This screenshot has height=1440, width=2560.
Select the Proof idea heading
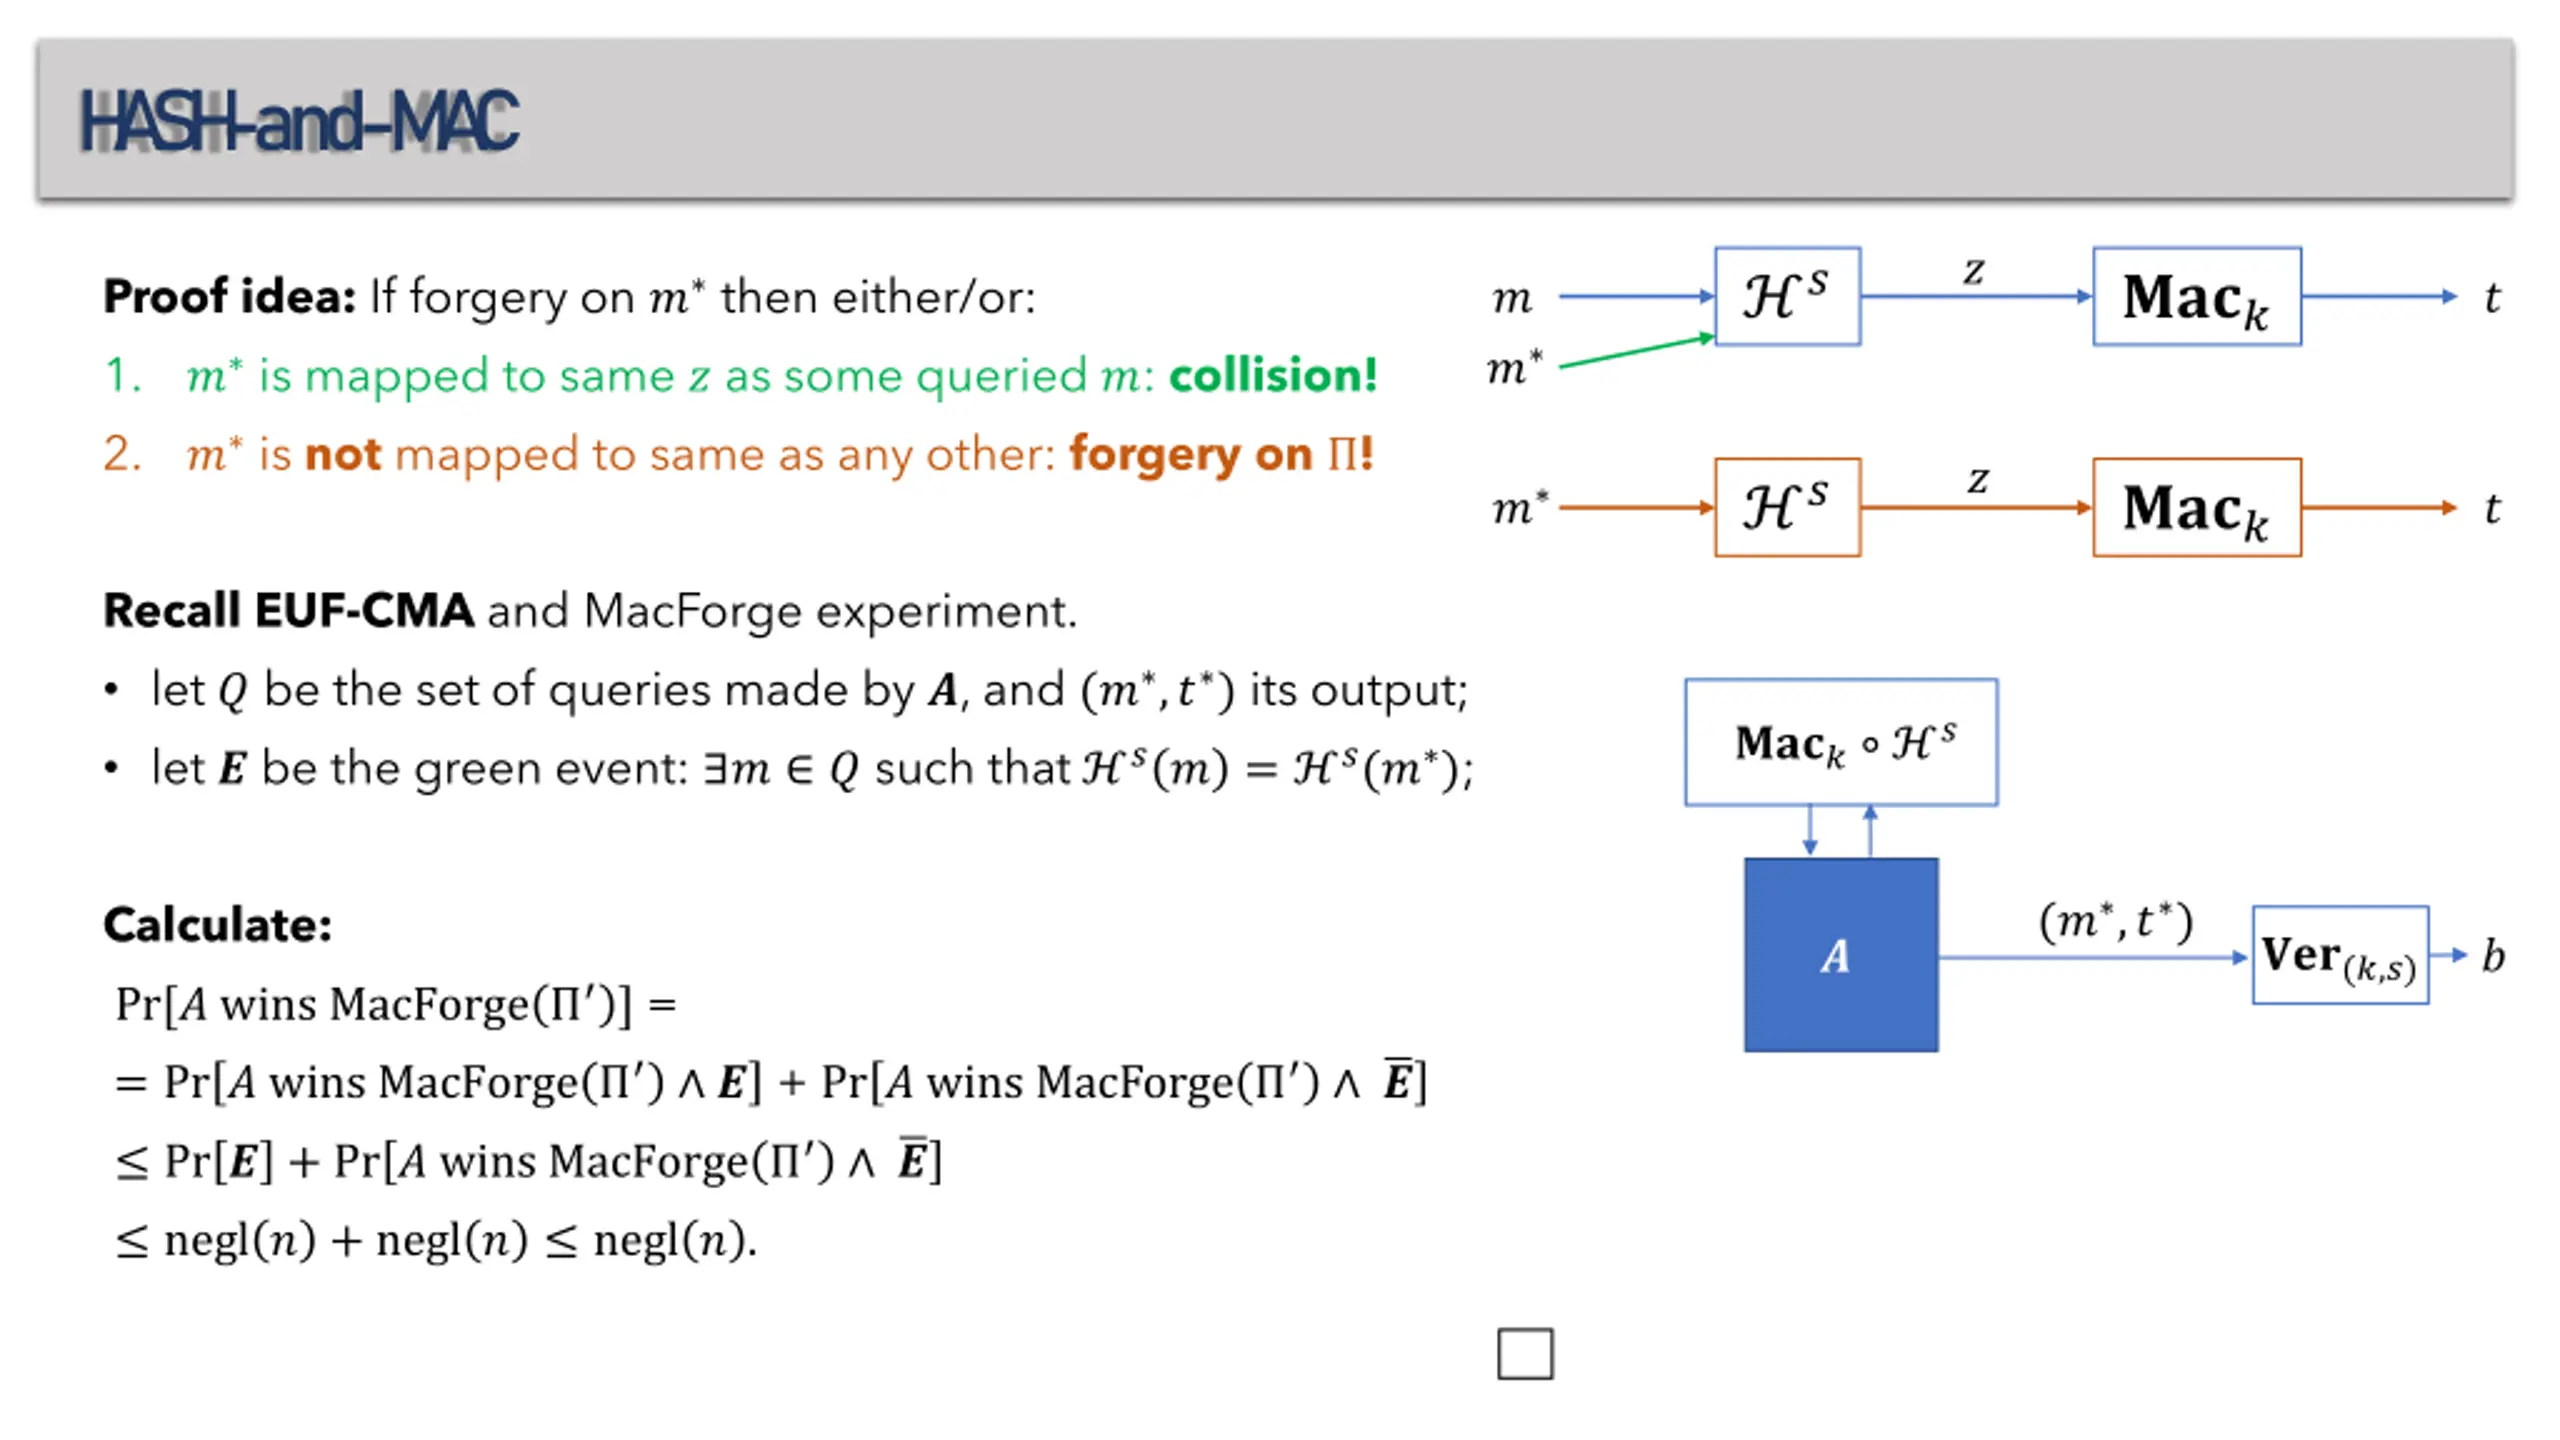coord(229,296)
